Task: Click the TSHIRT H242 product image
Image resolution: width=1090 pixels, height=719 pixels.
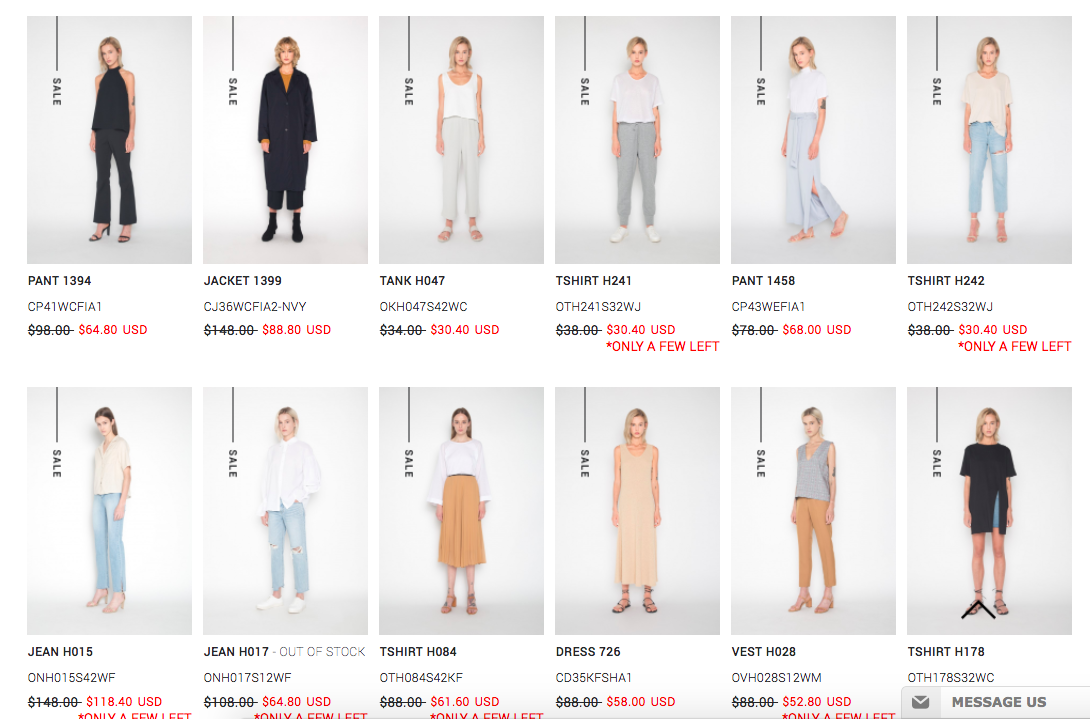Action: (x=989, y=140)
